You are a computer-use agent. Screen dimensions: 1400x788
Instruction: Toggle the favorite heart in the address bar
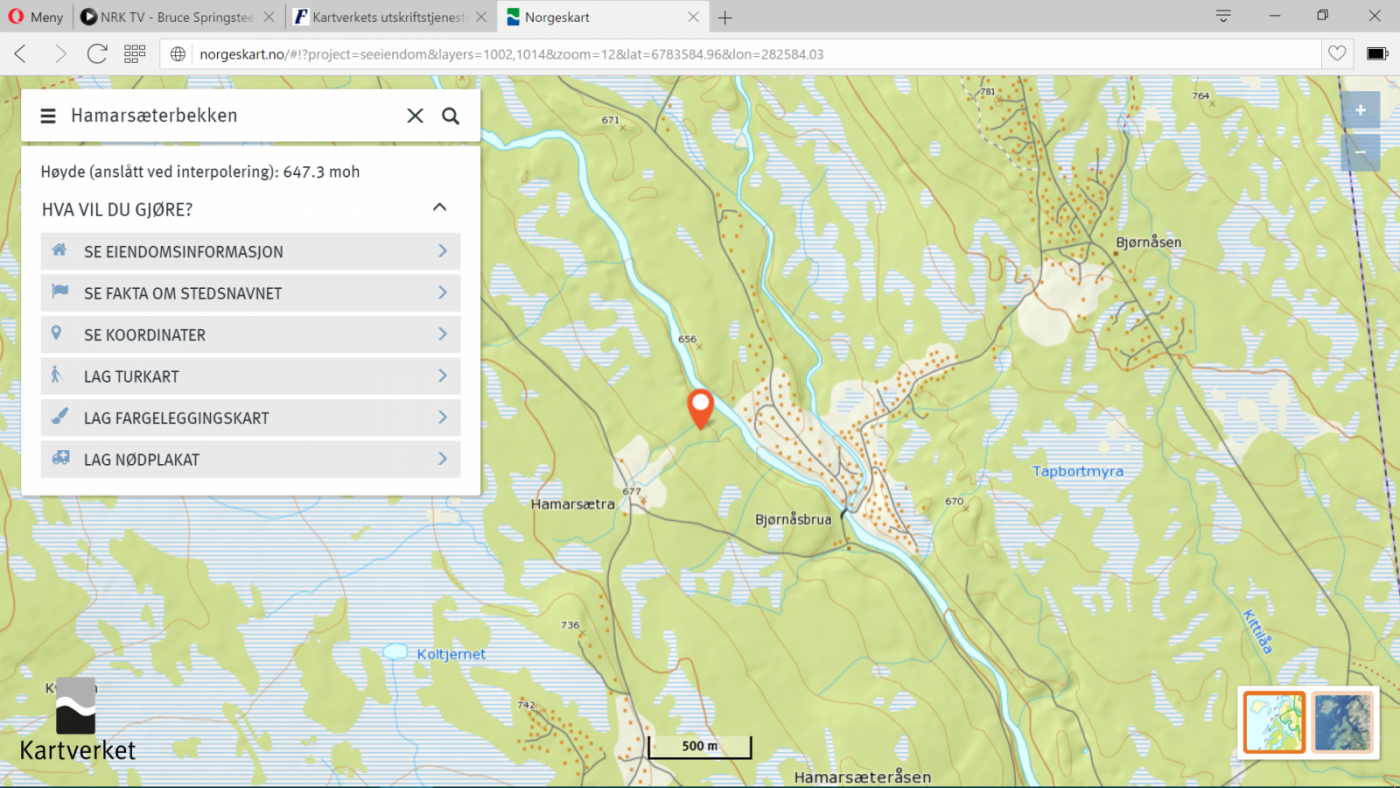point(1337,54)
